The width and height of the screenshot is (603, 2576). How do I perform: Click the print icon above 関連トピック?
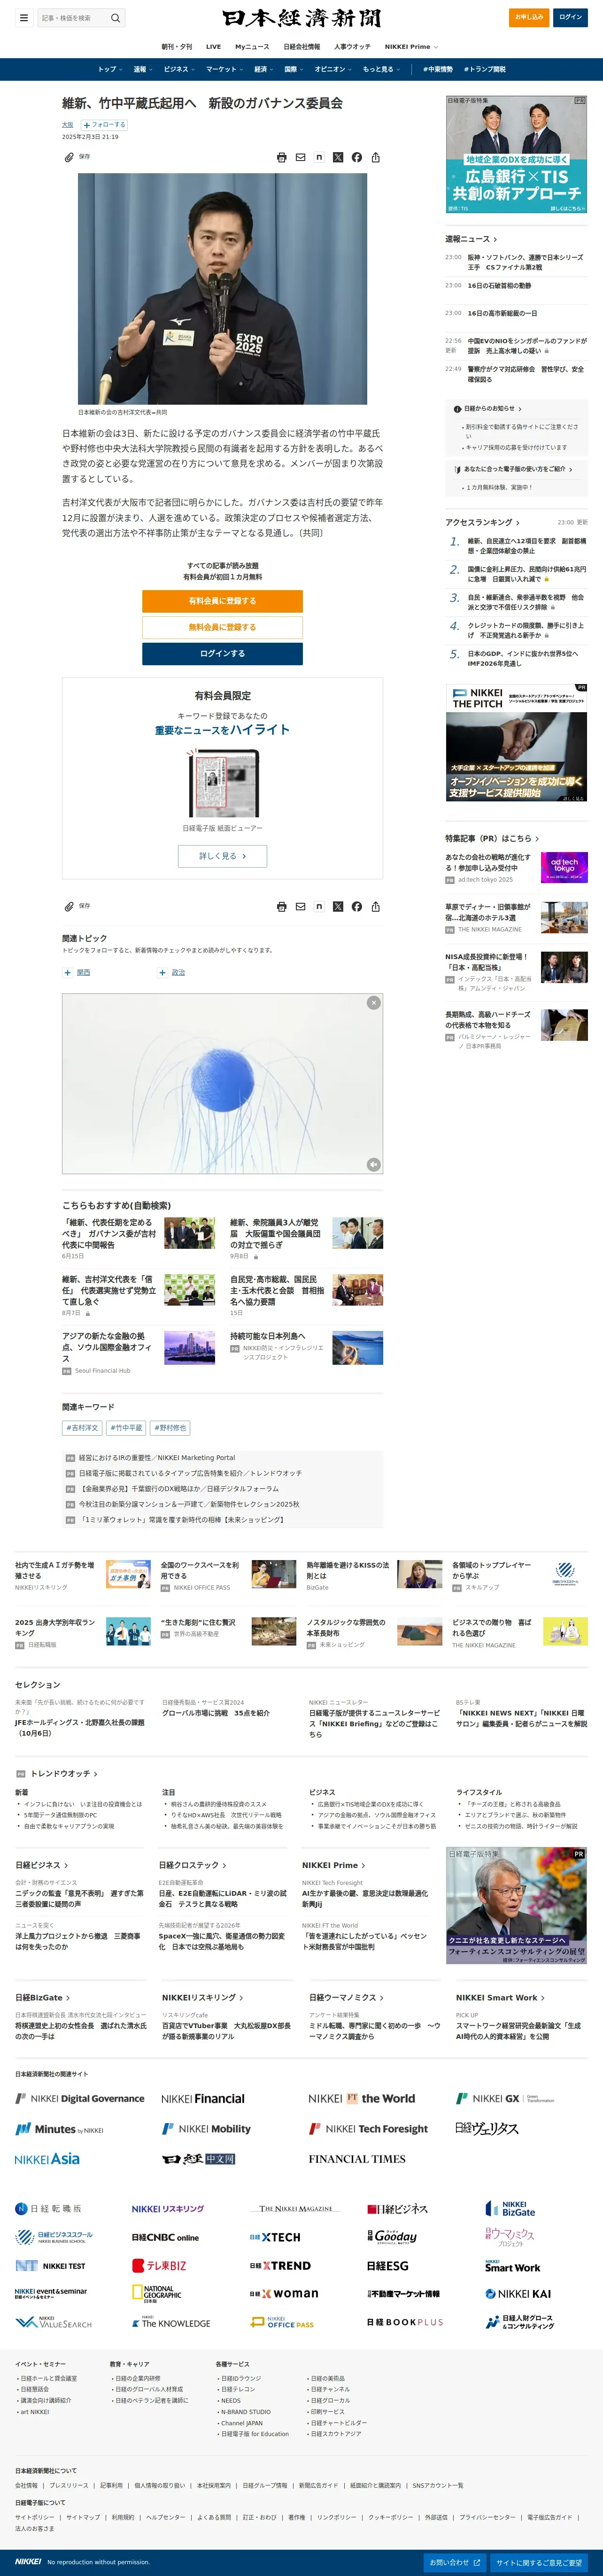282,906
